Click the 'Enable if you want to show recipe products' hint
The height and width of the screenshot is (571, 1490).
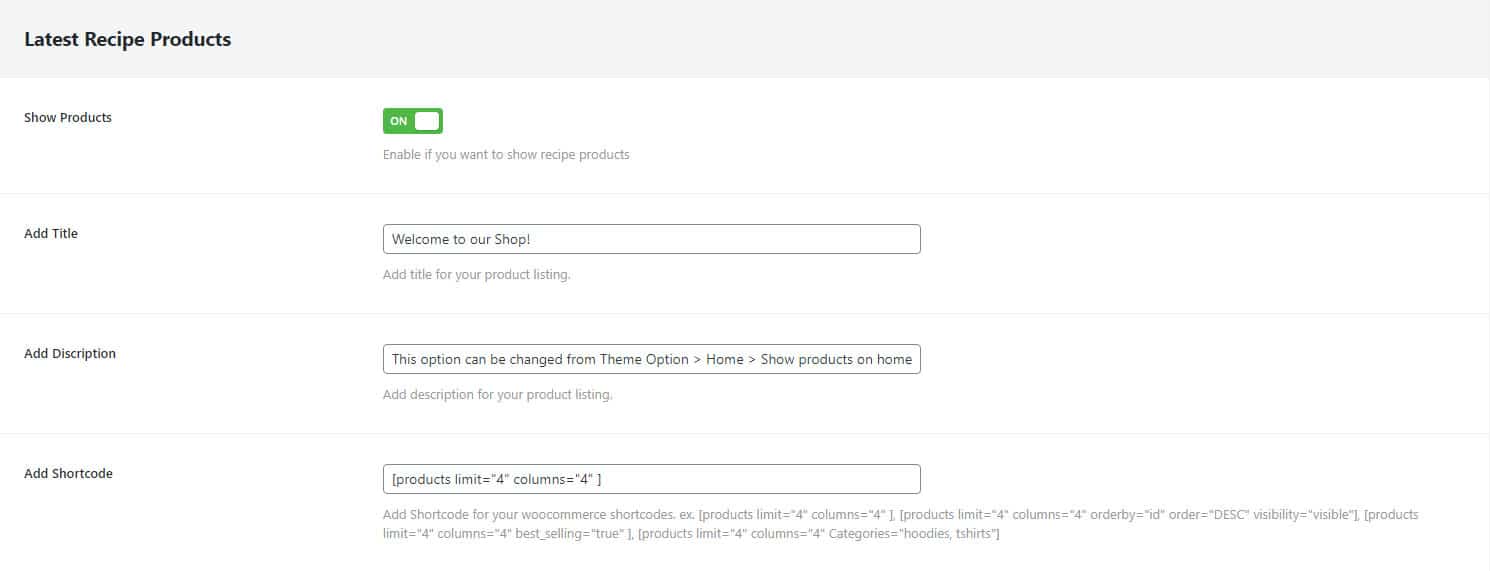(506, 155)
